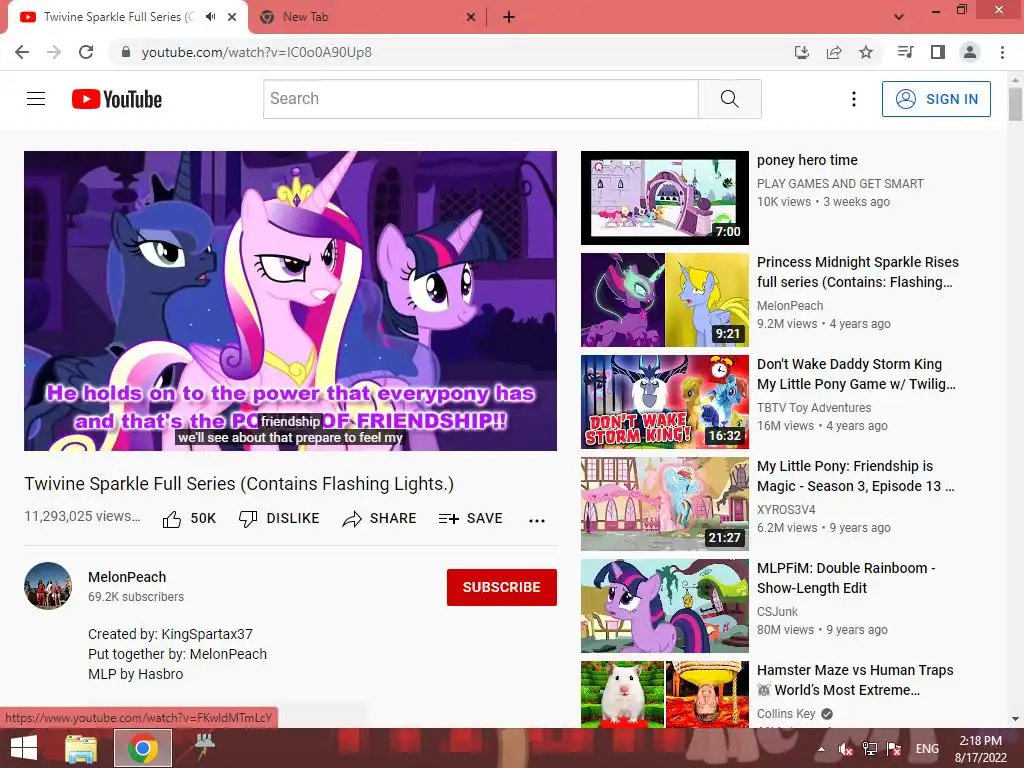
Task: Click the YouTube search box
Action: coord(481,99)
